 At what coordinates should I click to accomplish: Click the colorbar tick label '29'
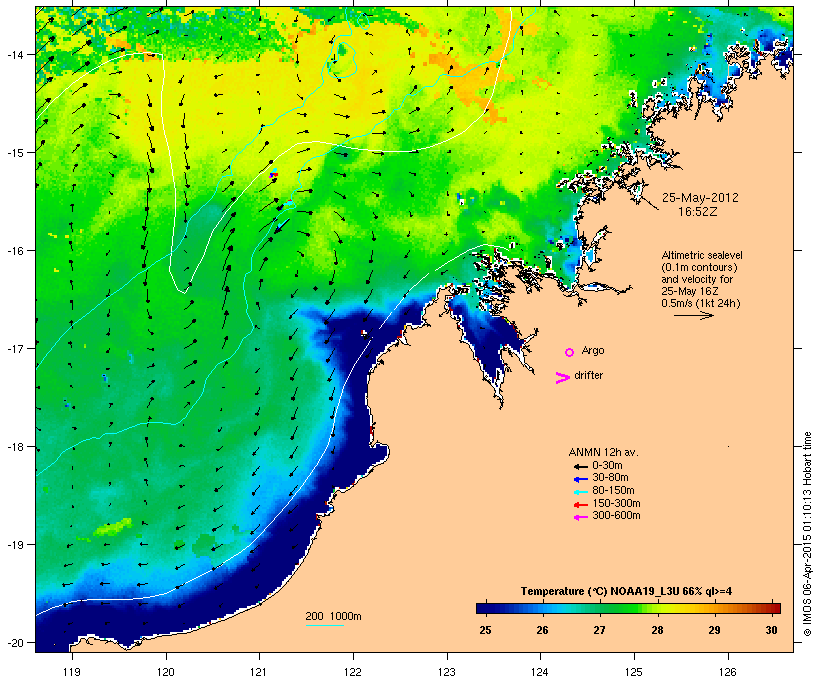[x=714, y=630]
